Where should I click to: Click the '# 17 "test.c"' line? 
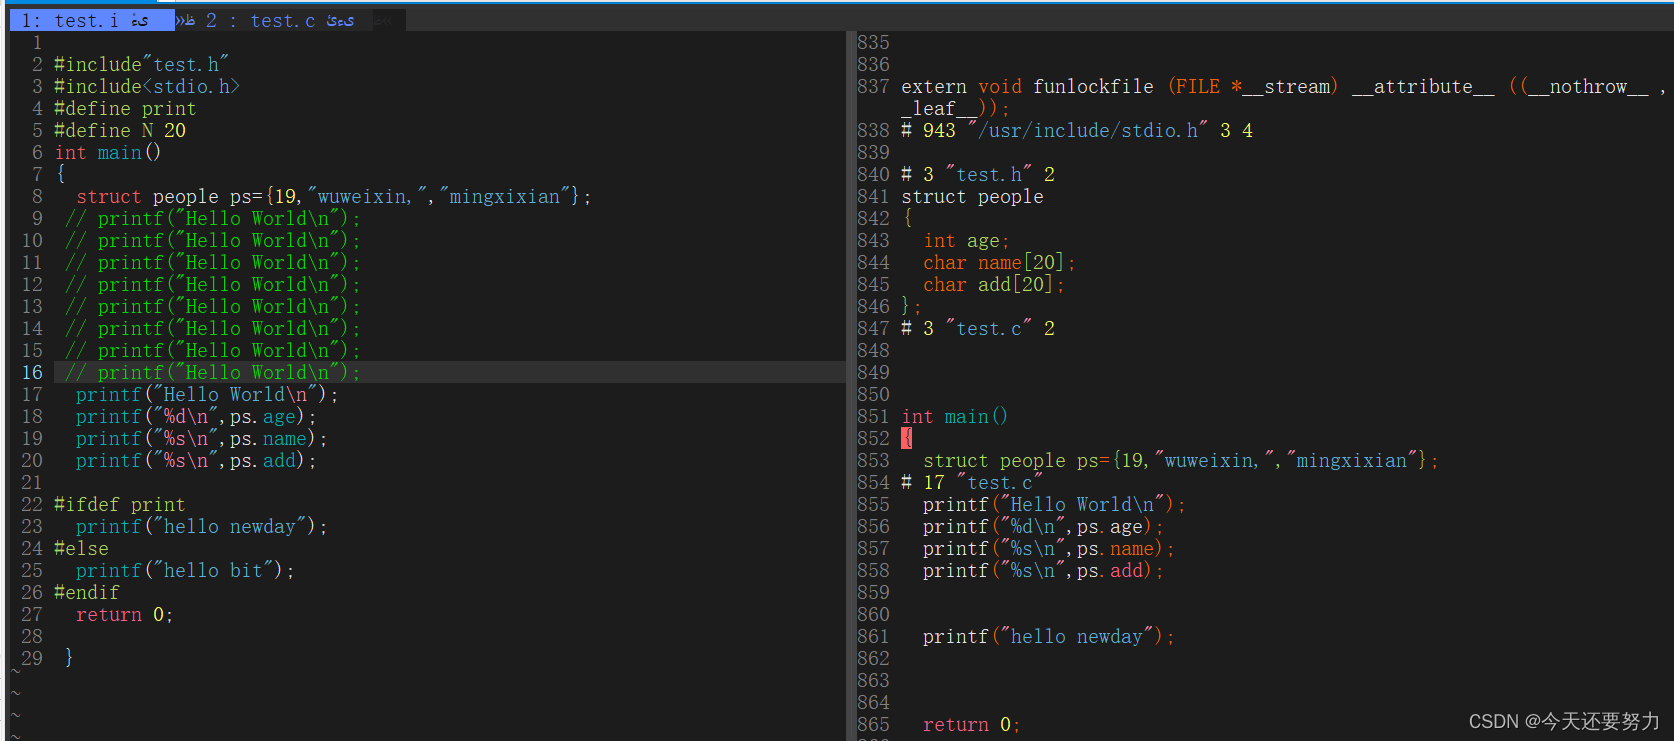pyautogui.click(x=972, y=483)
